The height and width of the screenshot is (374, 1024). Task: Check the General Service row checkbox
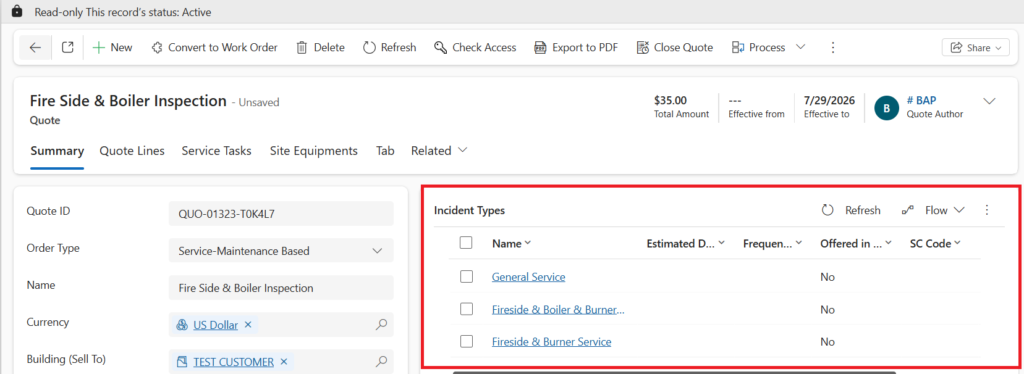[x=466, y=277]
